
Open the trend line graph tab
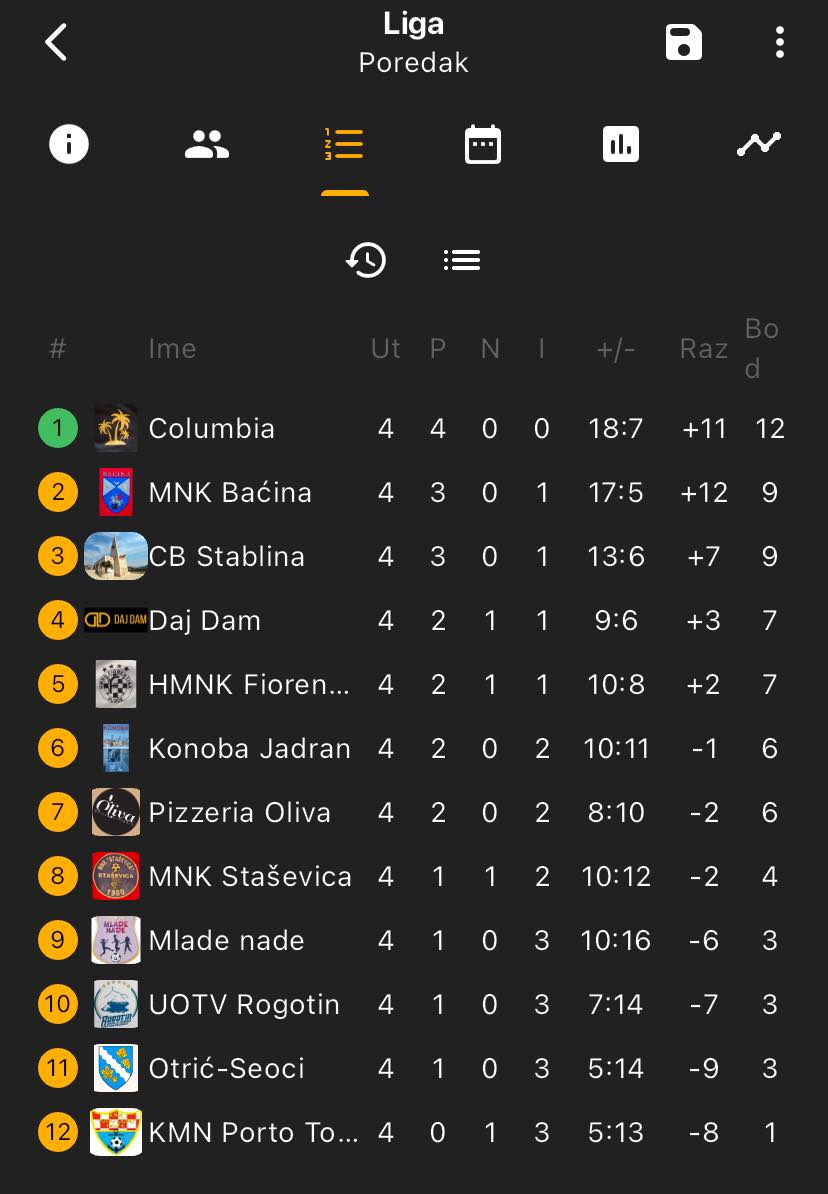[x=759, y=144]
